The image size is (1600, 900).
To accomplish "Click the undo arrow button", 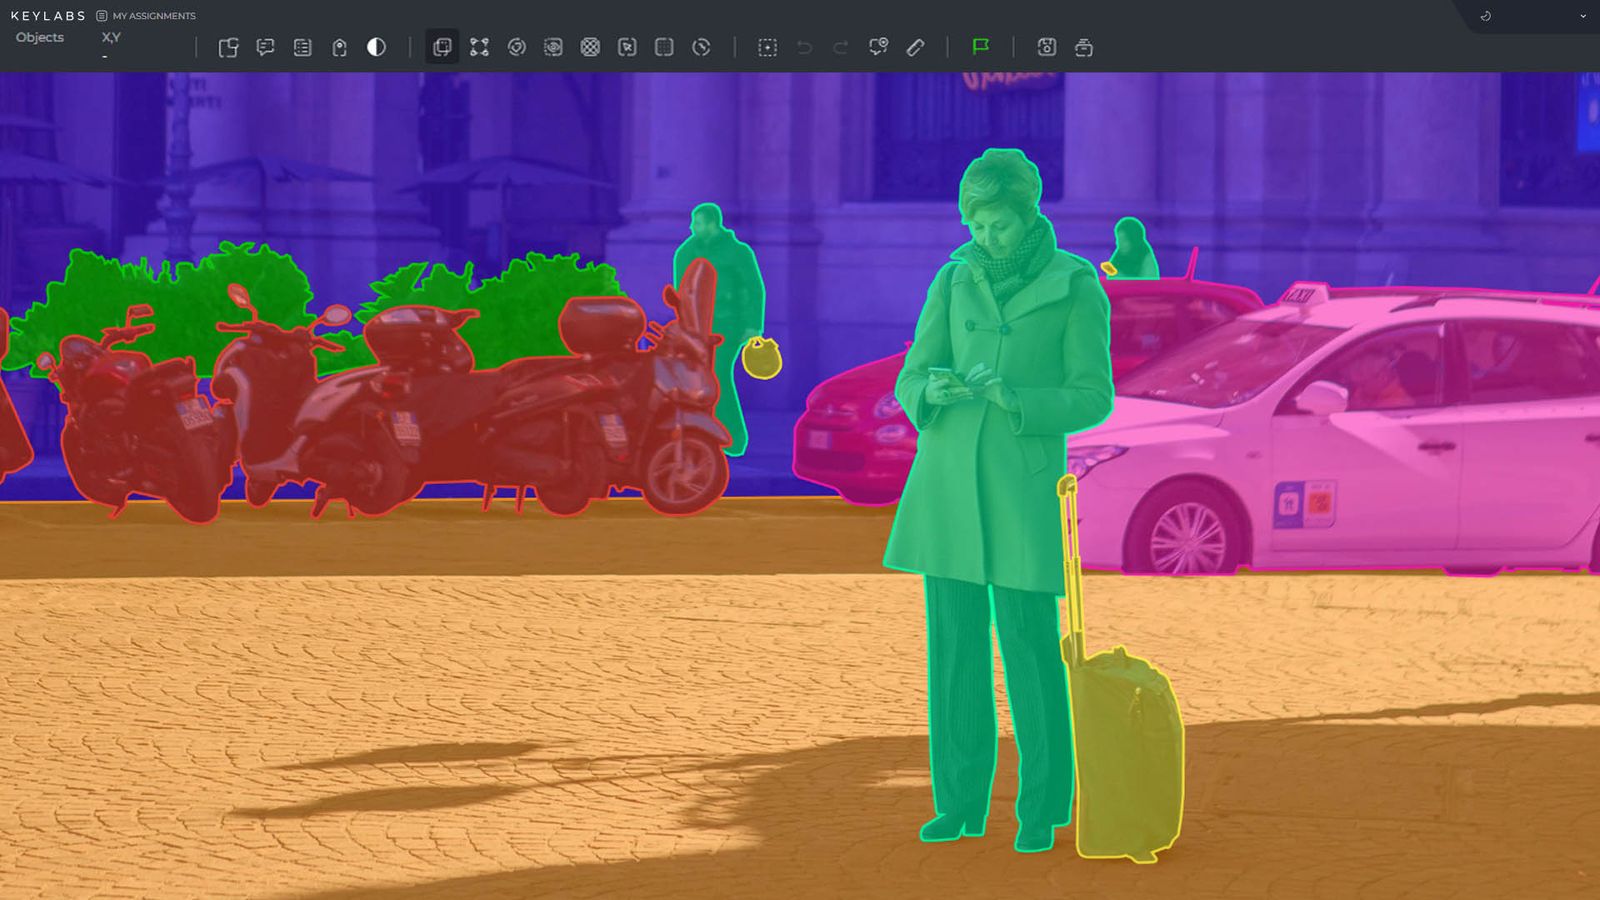I will (x=804, y=47).
